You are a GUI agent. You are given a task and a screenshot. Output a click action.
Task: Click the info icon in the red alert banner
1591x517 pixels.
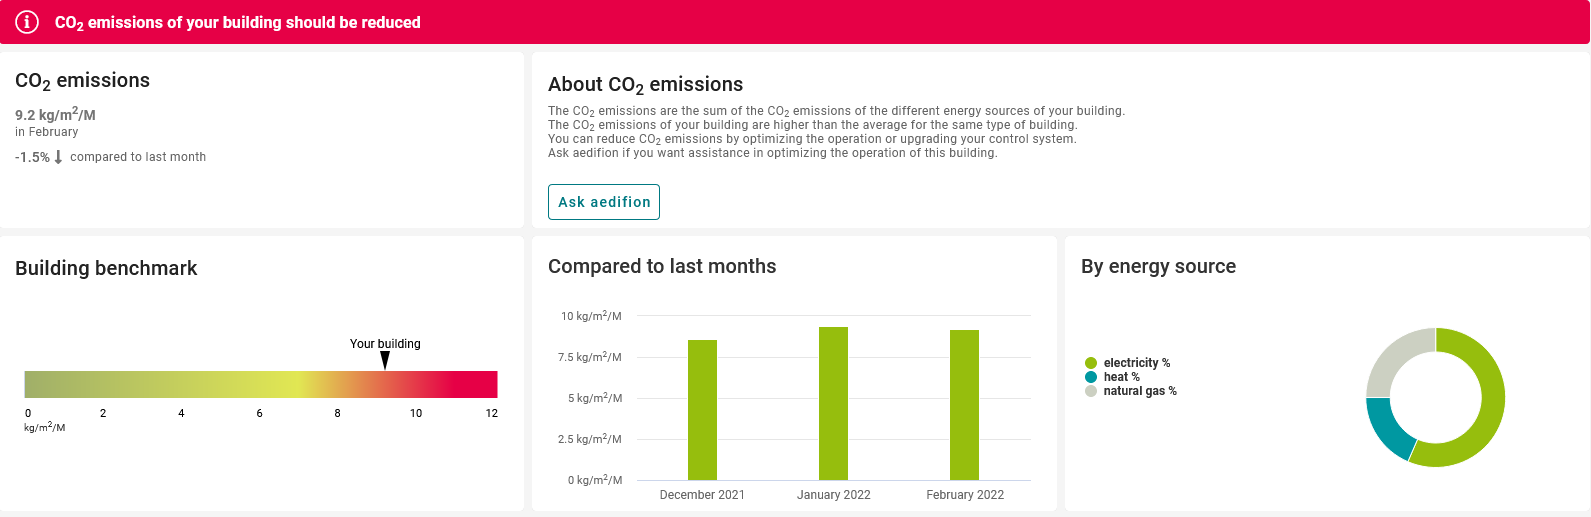[x=27, y=22]
